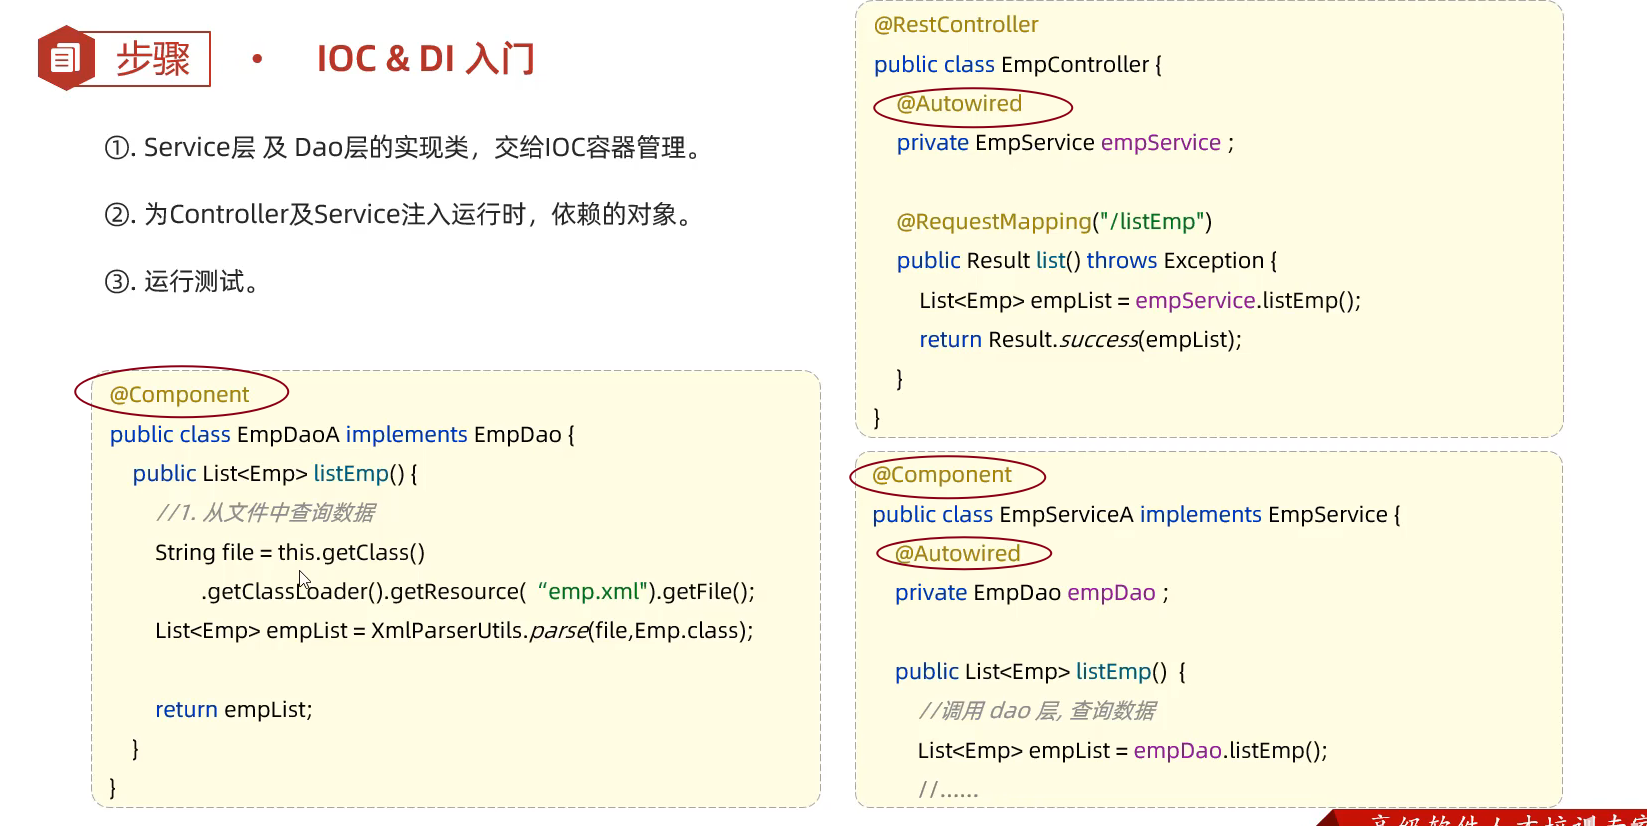
Task: Click the "emp.xml" string in getResource call
Action: (x=594, y=592)
